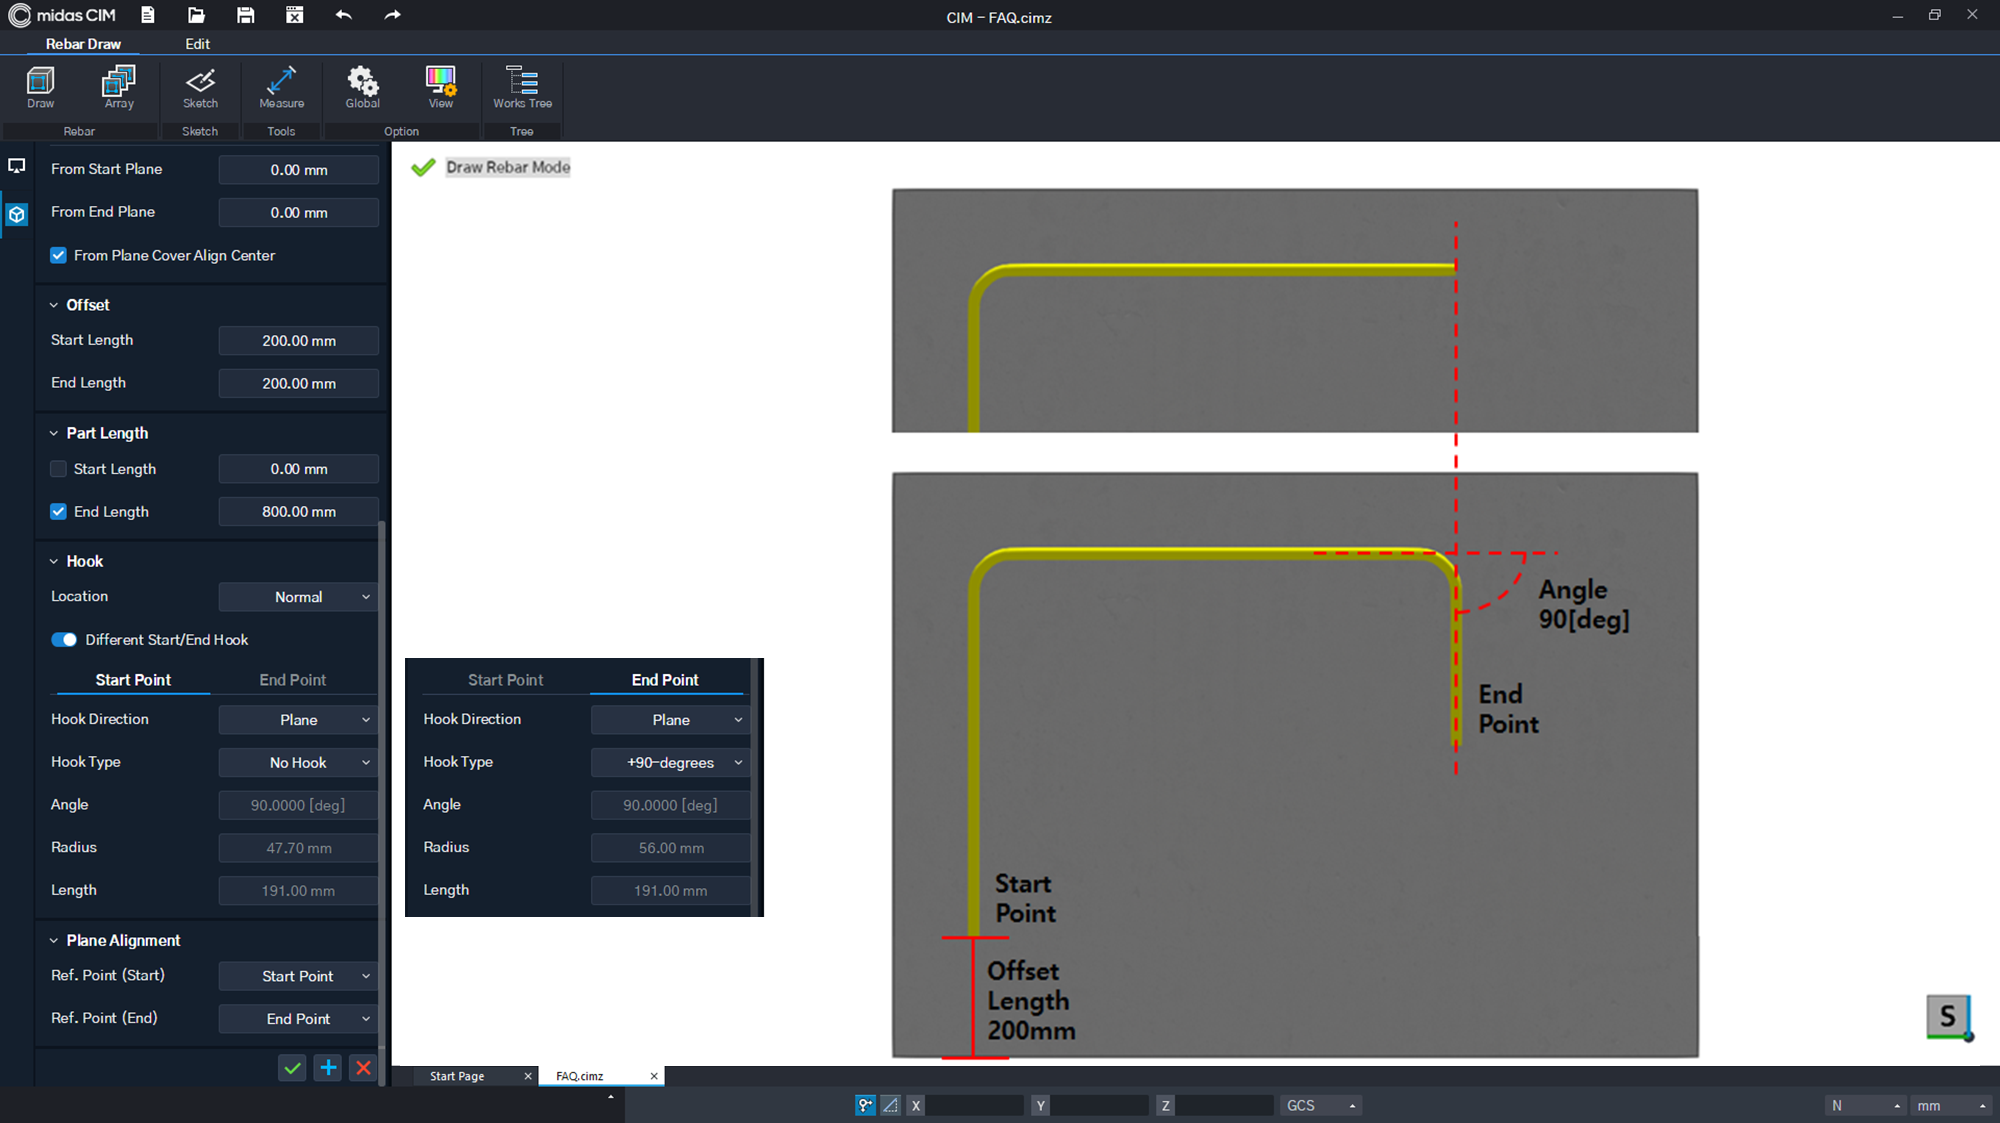Close the Start Page tab
The width and height of the screenshot is (2000, 1123).
(528, 1076)
